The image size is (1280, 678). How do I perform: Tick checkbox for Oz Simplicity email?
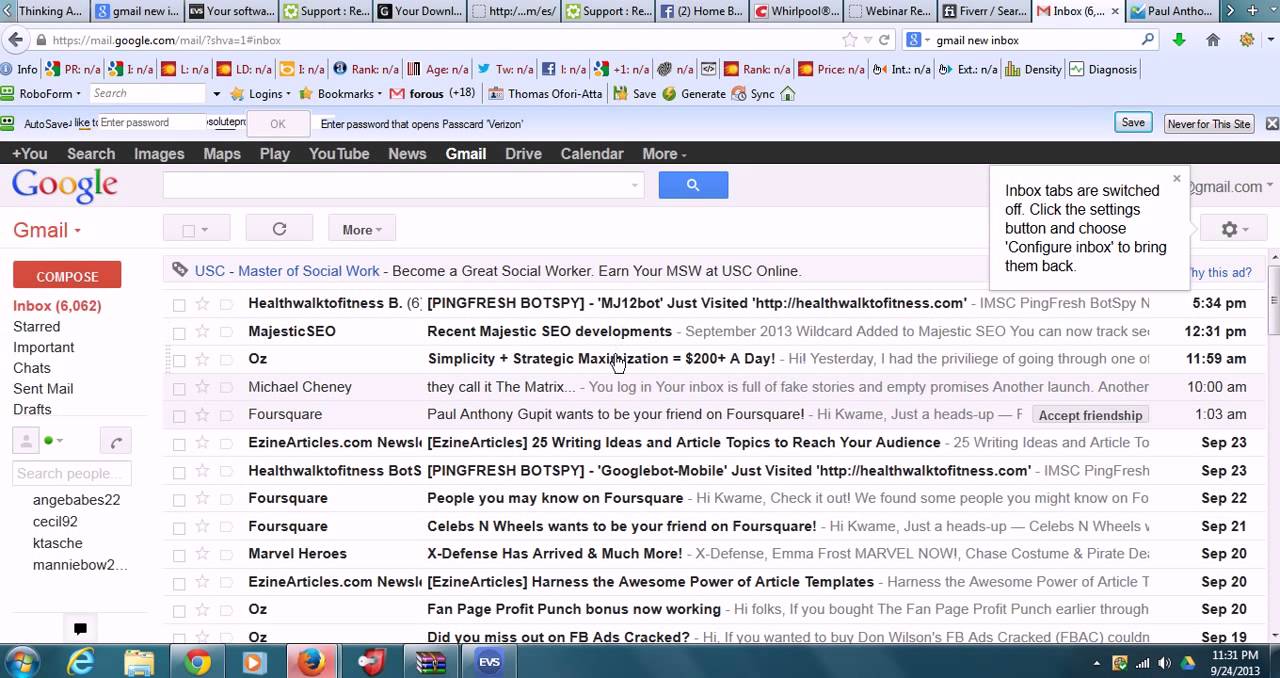[179, 360]
